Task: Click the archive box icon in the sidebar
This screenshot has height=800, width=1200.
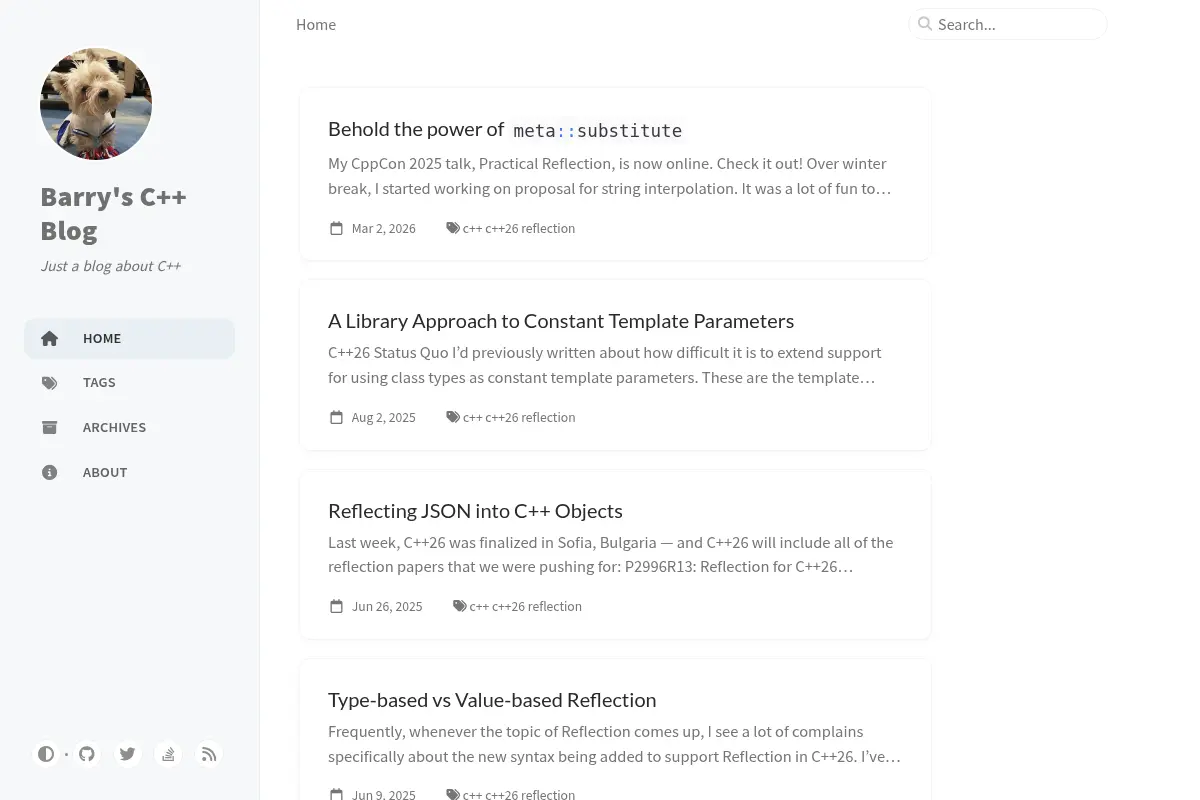Action: pos(50,428)
